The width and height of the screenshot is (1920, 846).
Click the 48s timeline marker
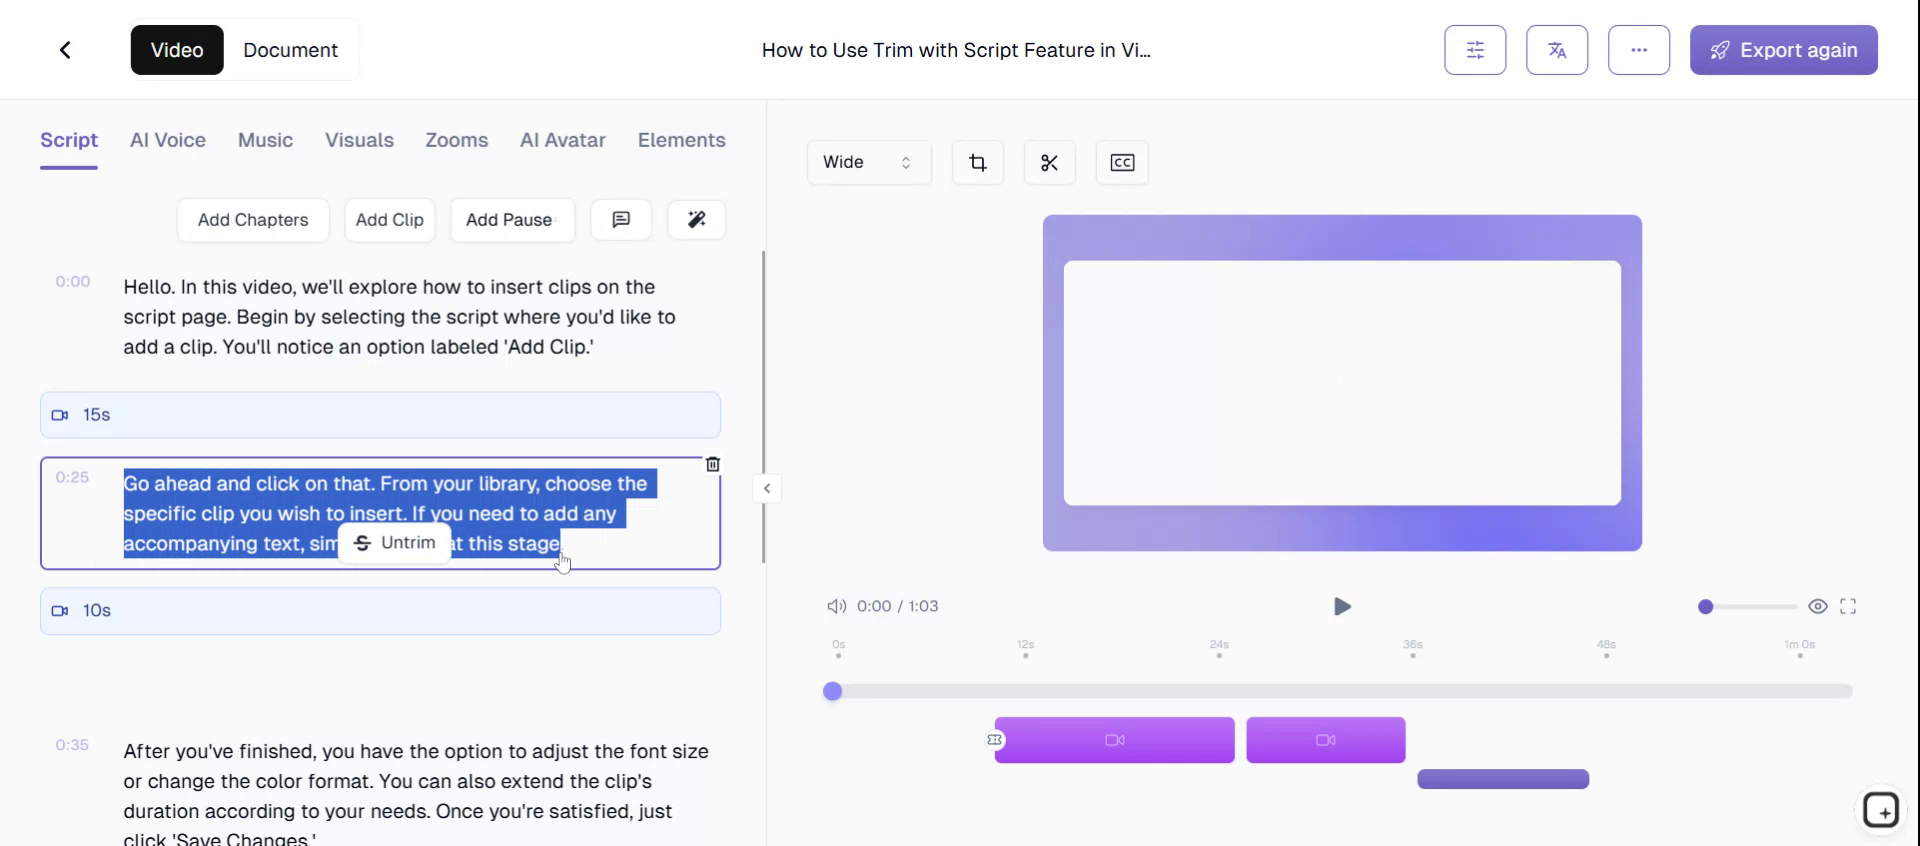click(x=1606, y=649)
